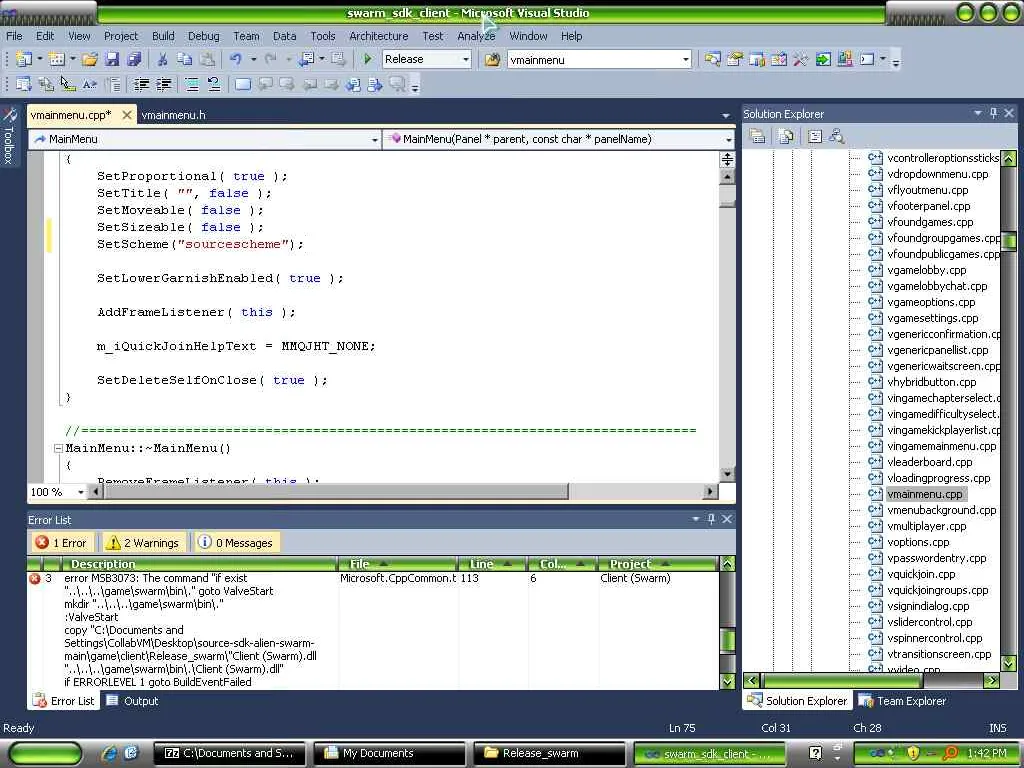This screenshot has width=1024, height=768.
Task: Open Solution Explorer window position dropdown
Action: click(x=978, y=113)
